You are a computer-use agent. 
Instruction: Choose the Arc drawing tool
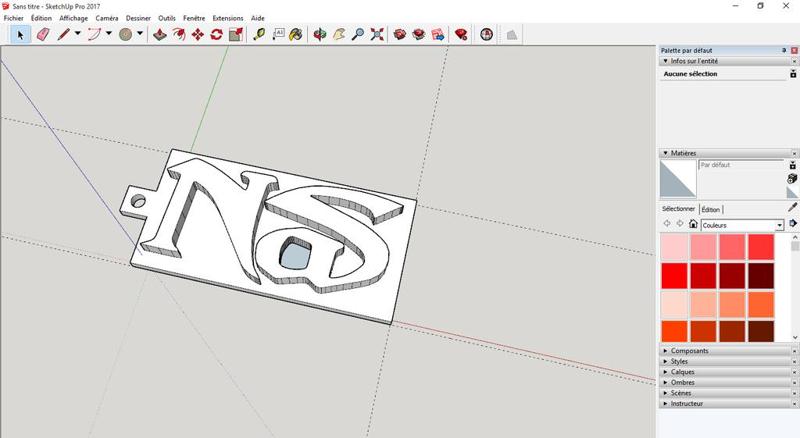point(94,35)
